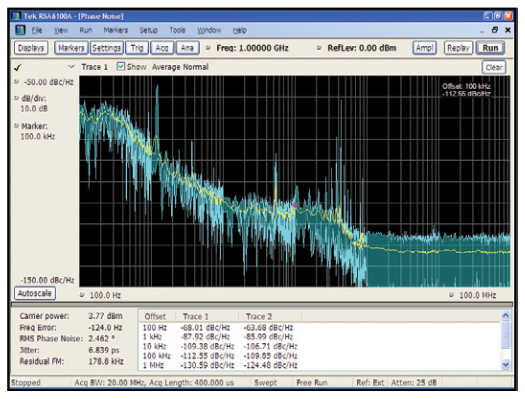Click the -150.00 dBc/Hz bottom scale label

(47, 280)
